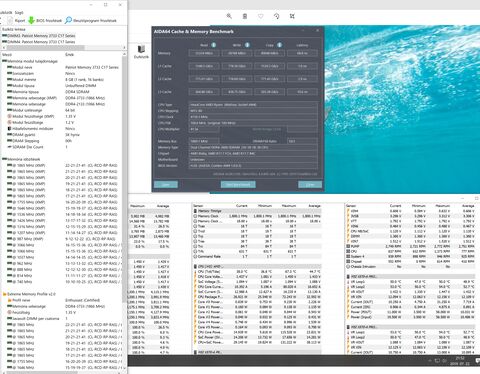Screen dimensions: 480x374
Task: Click the trash delete icon in the photo viewer
Action: tap(245, 16)
